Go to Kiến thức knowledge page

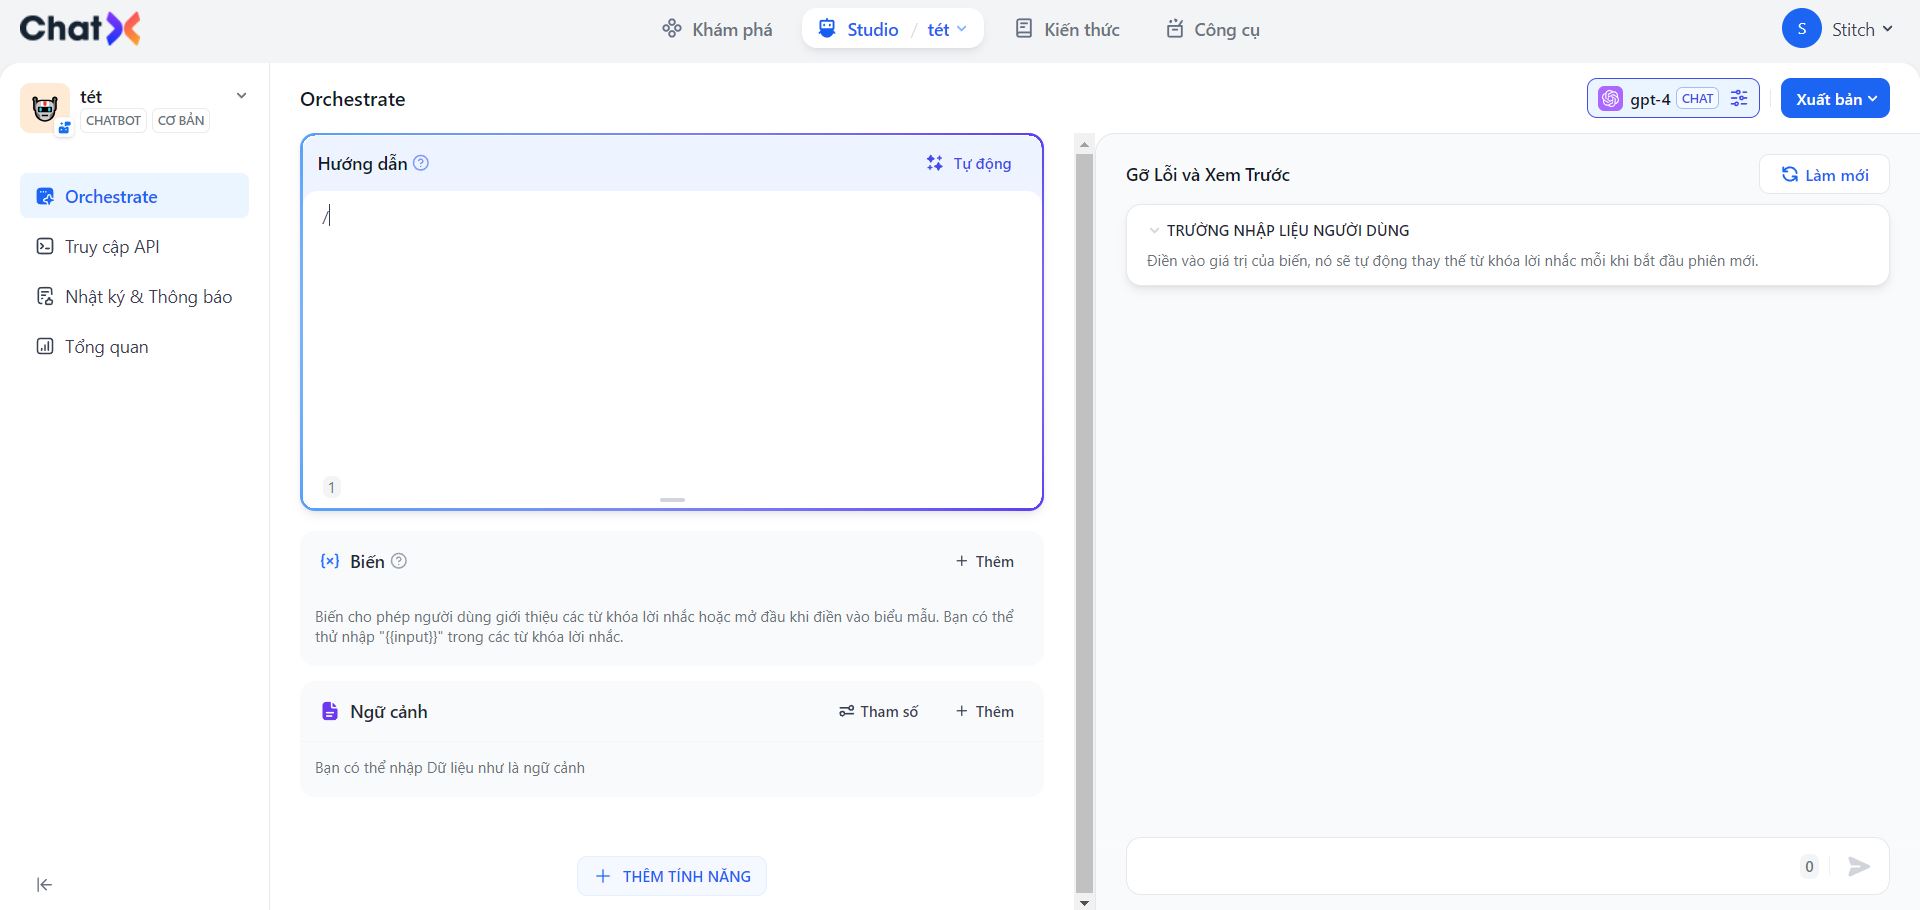[x=1067, y=29]
